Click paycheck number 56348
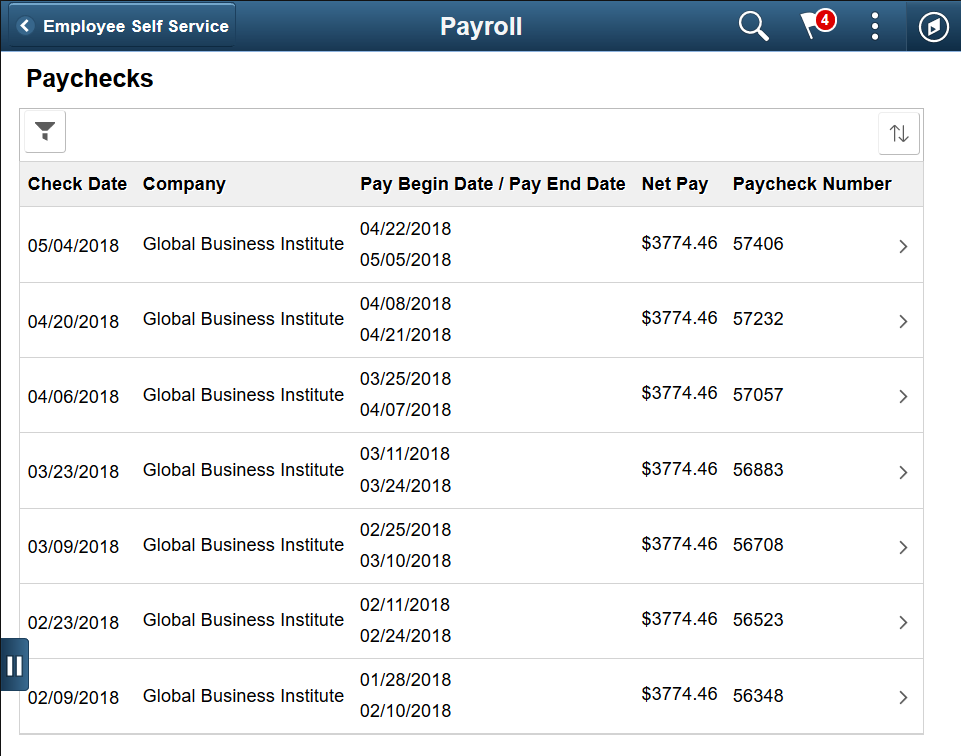Screen dimensions: 961x756 pyautogui.click(x=758, y=695)
